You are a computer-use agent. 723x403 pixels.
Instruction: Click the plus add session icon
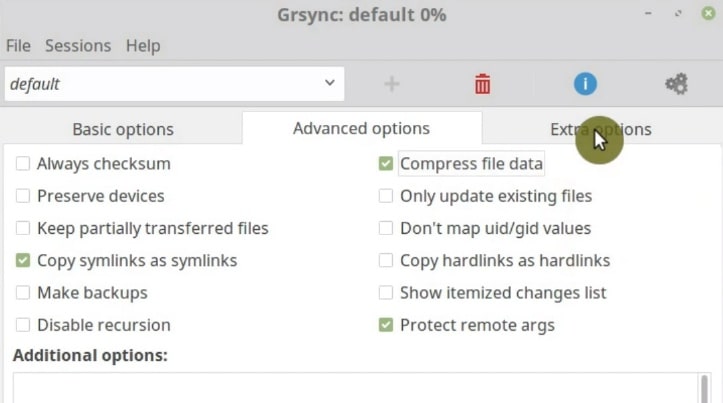coord(391,84)
